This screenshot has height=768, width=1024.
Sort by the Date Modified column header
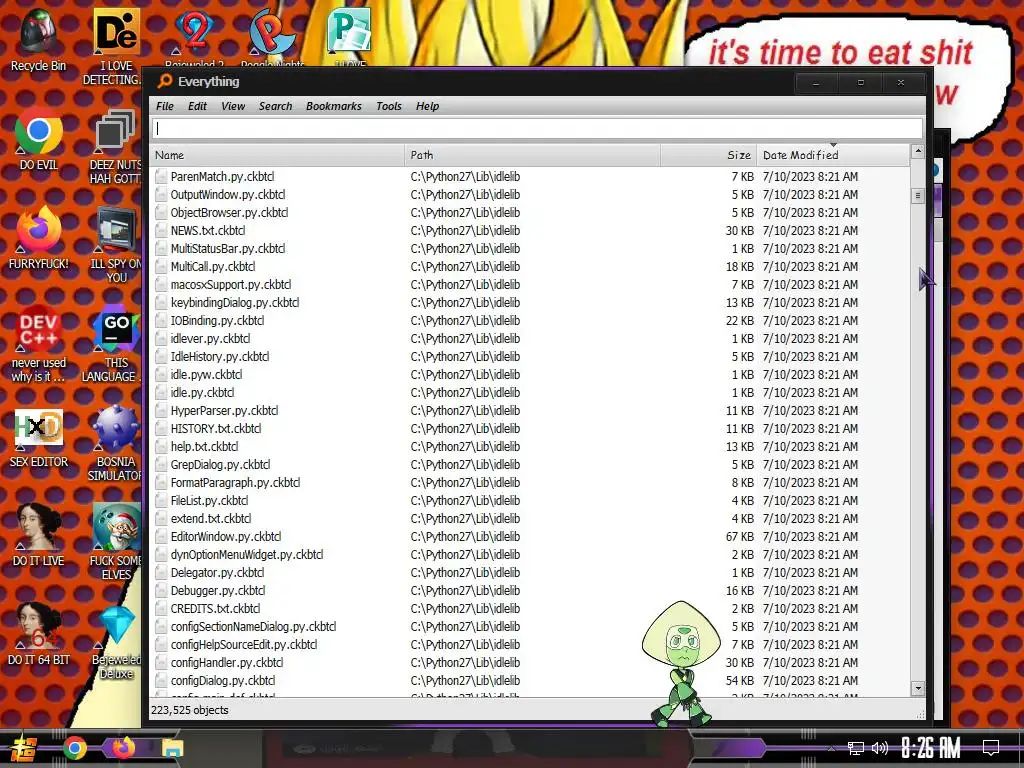[833, 155]
